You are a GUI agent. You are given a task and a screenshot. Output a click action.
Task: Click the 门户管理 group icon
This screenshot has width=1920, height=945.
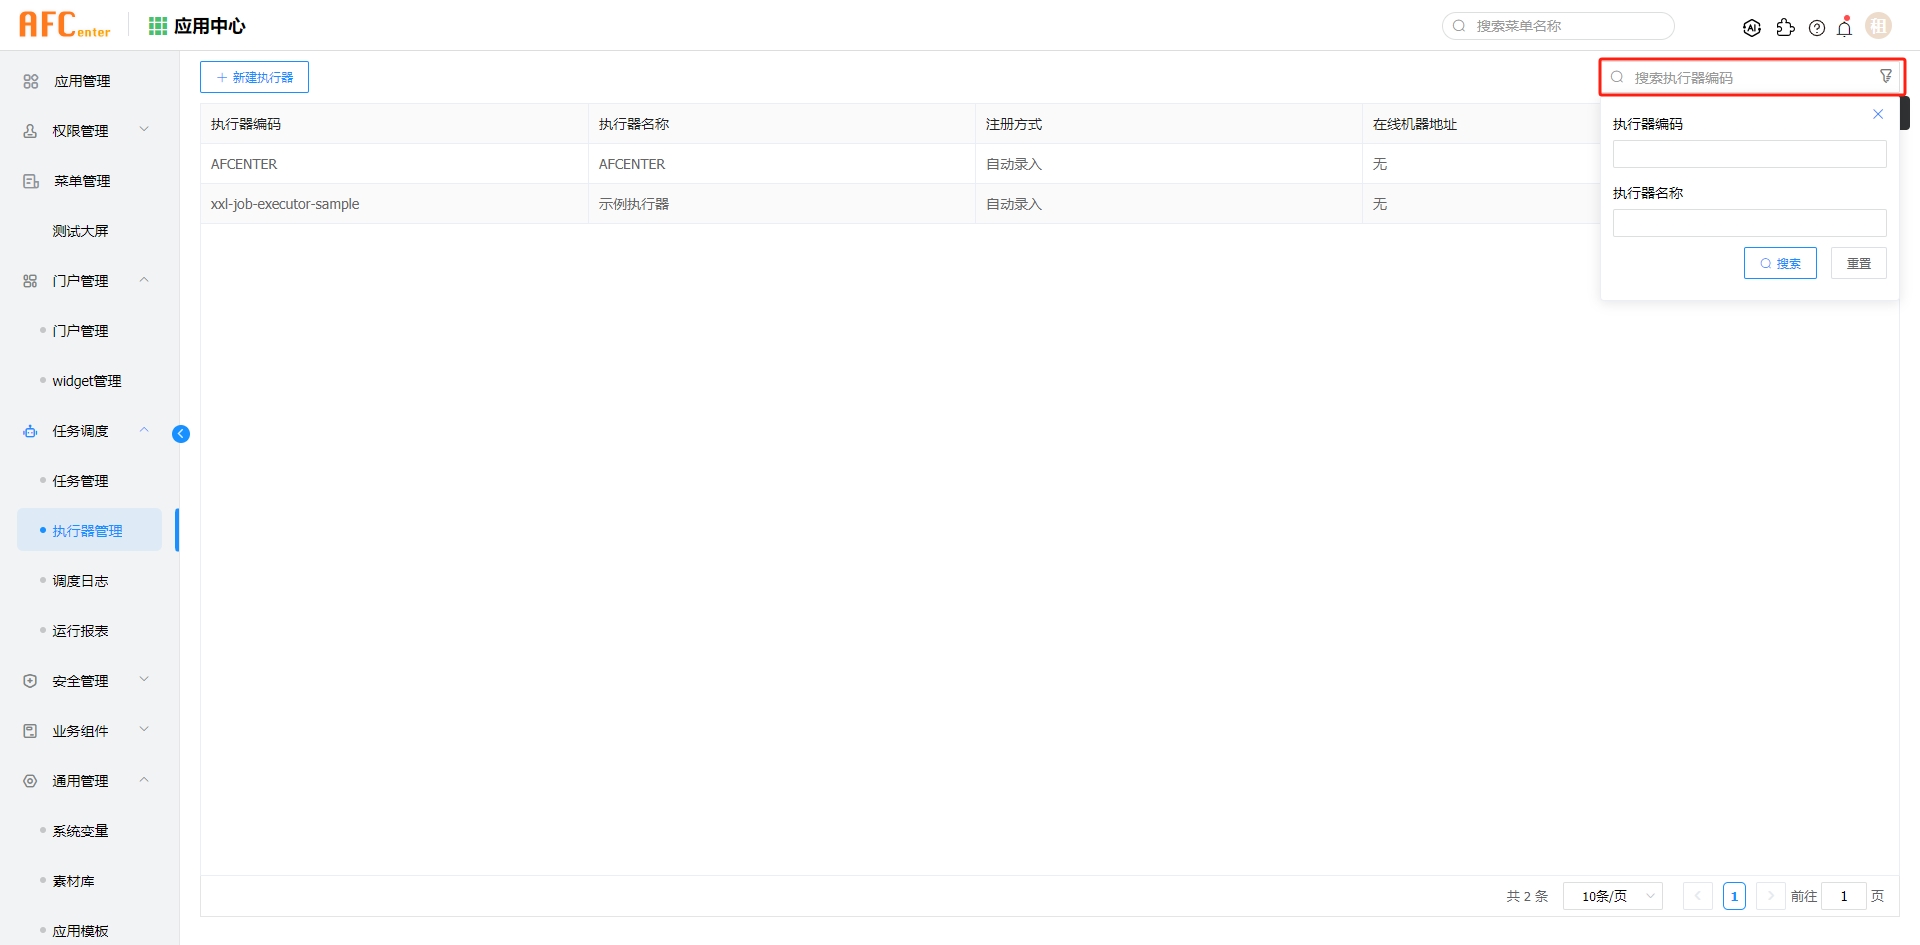[30, 281]
